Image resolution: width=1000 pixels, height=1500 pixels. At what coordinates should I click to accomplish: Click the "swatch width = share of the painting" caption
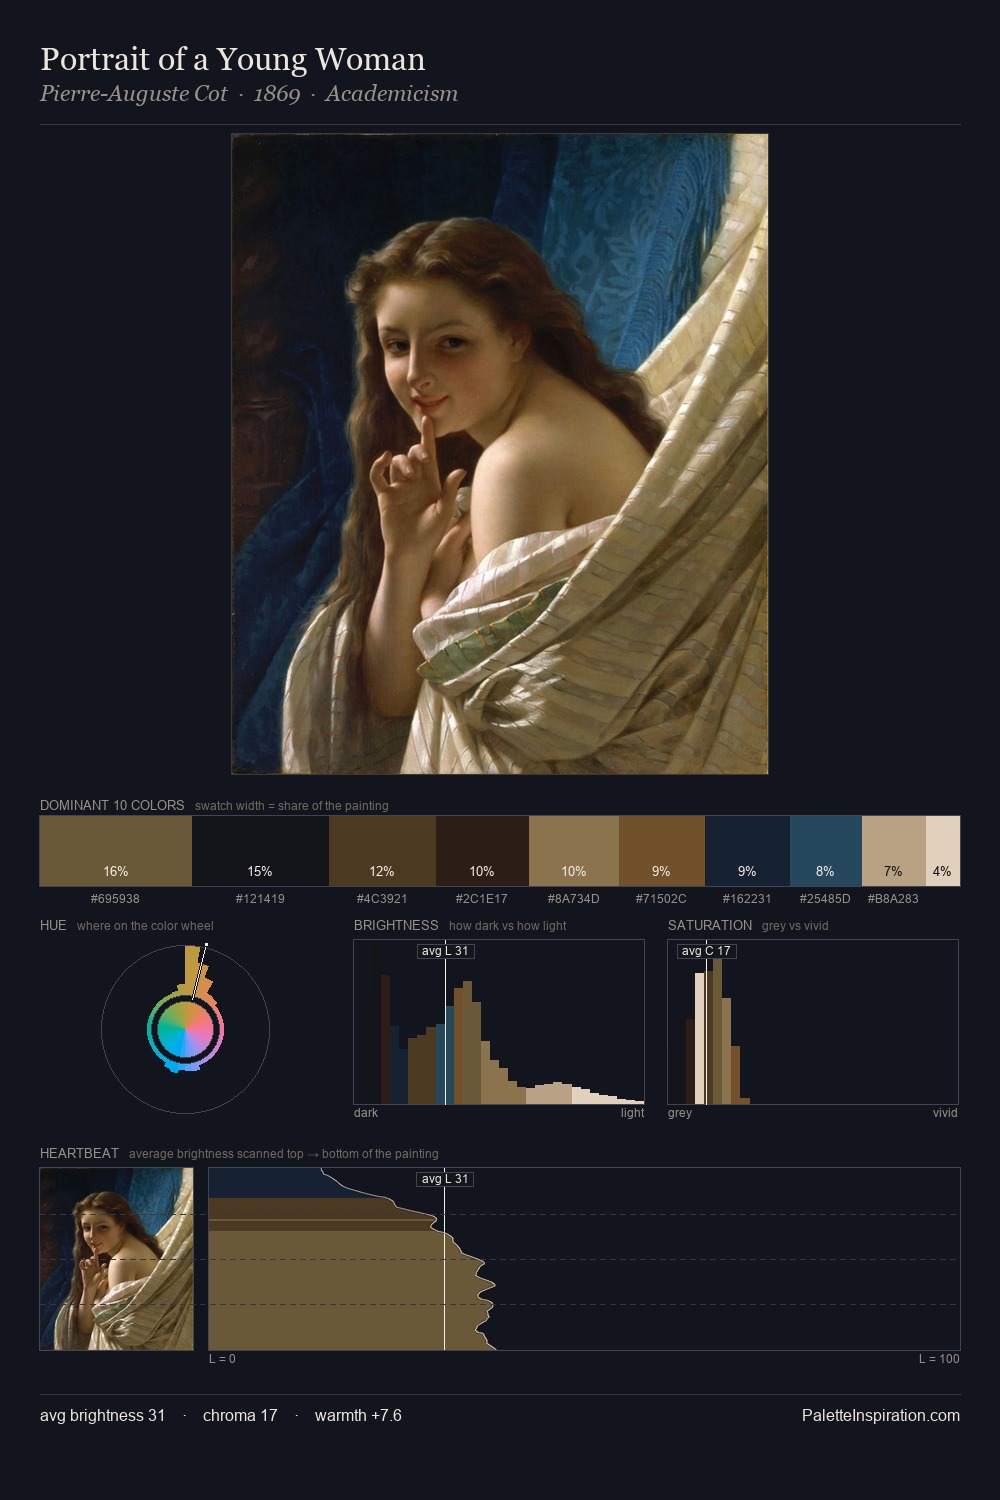292,806
